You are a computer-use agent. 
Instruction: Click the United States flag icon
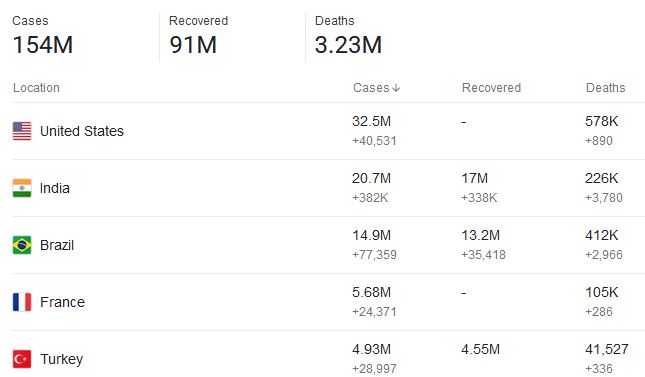pyautogui.click(x=22, y=131)
